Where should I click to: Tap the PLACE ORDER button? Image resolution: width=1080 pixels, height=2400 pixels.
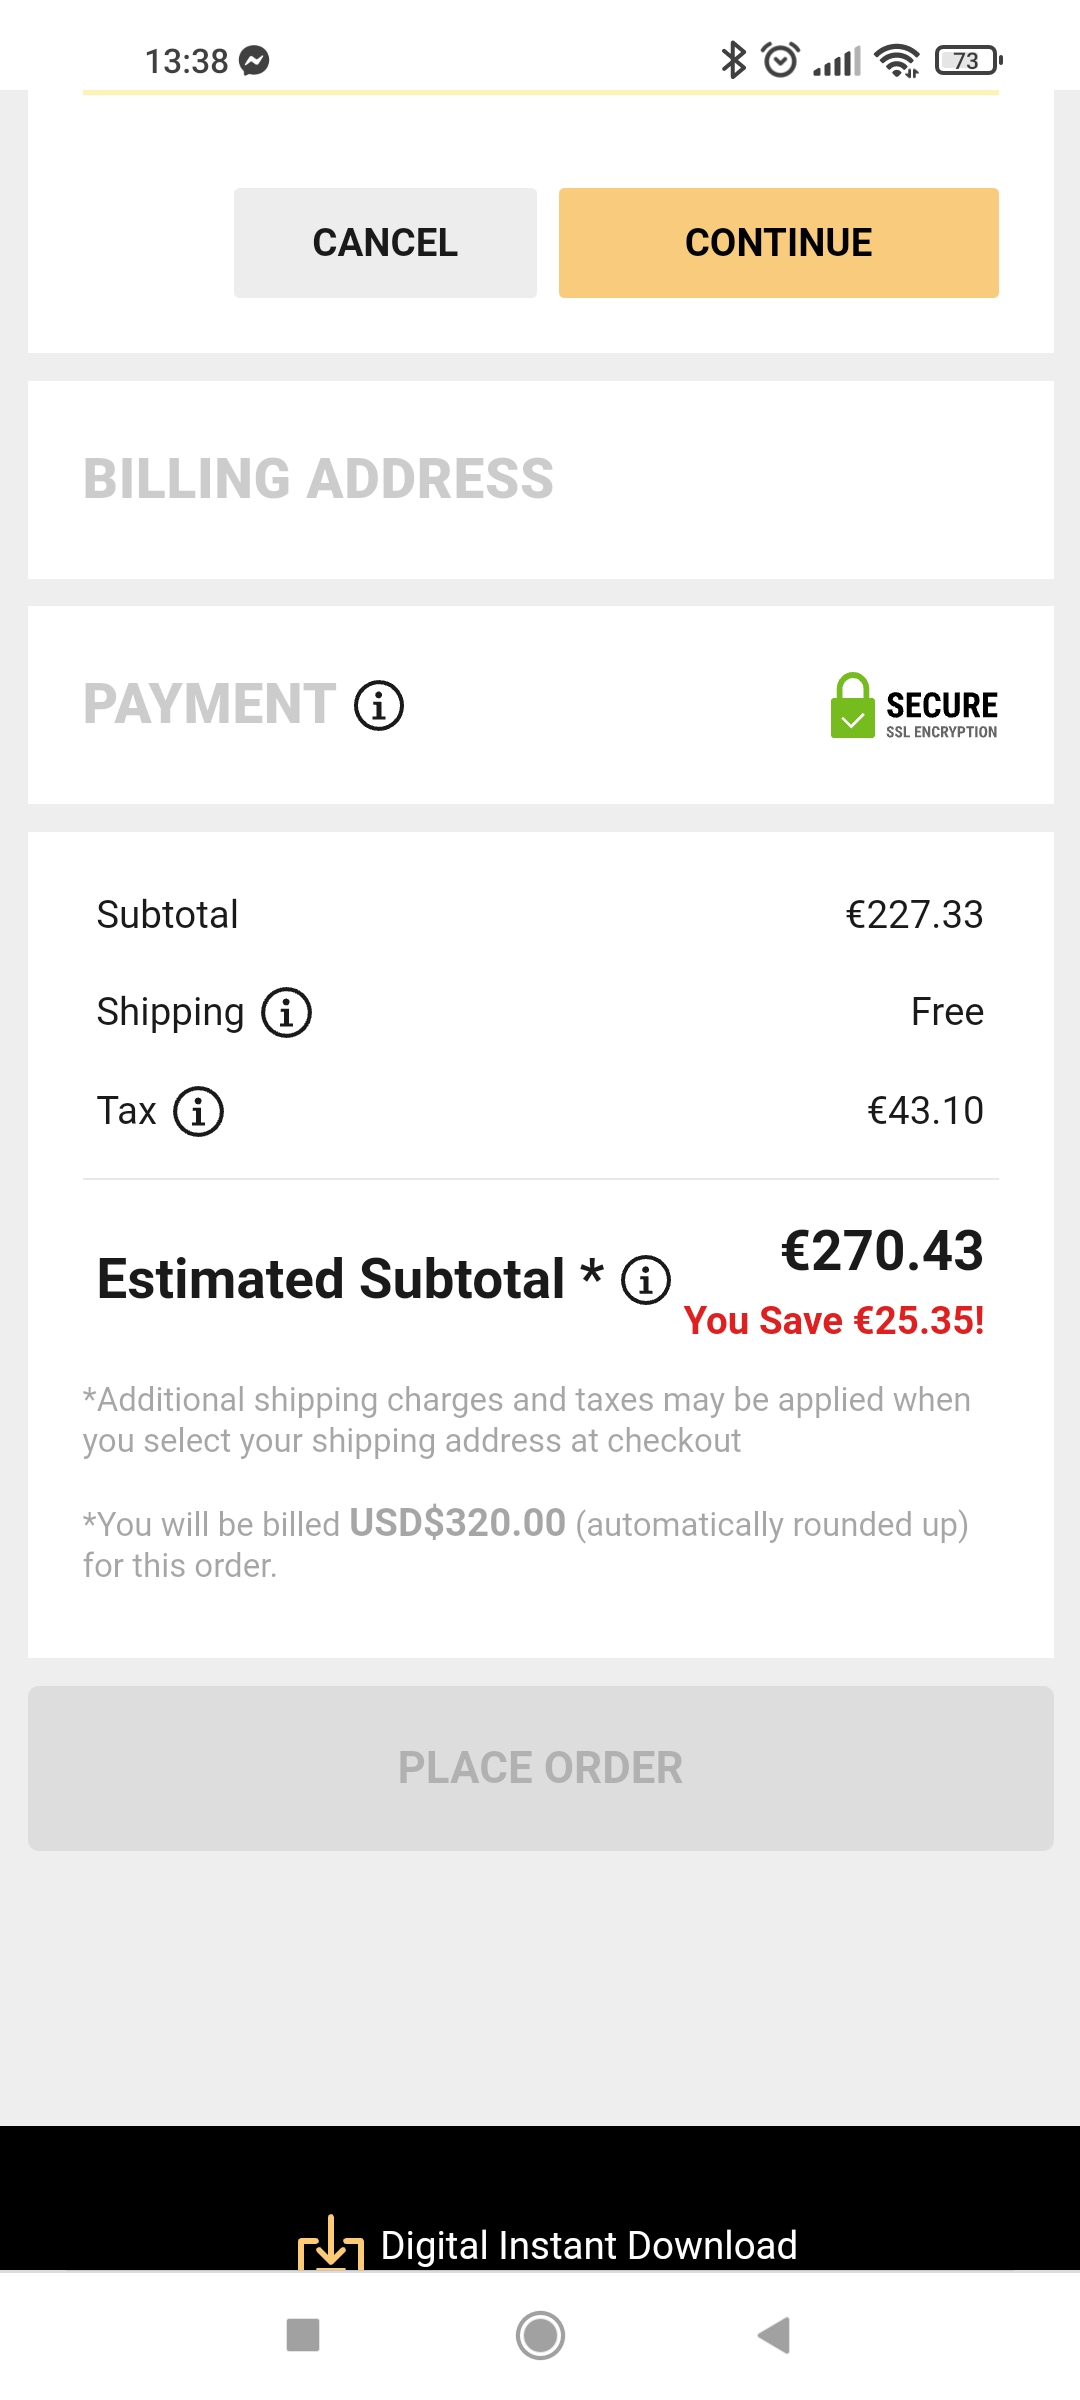[540, 1768]
